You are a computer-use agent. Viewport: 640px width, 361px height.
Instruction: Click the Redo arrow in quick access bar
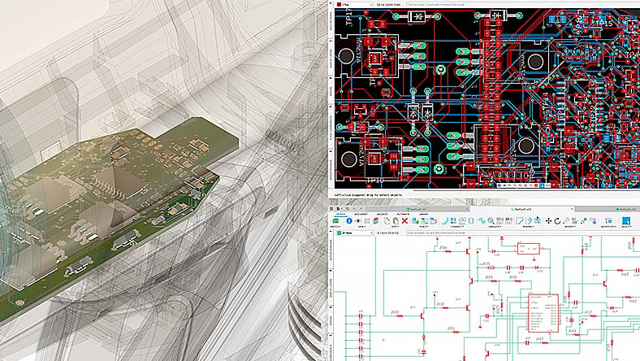pos(361,209)
